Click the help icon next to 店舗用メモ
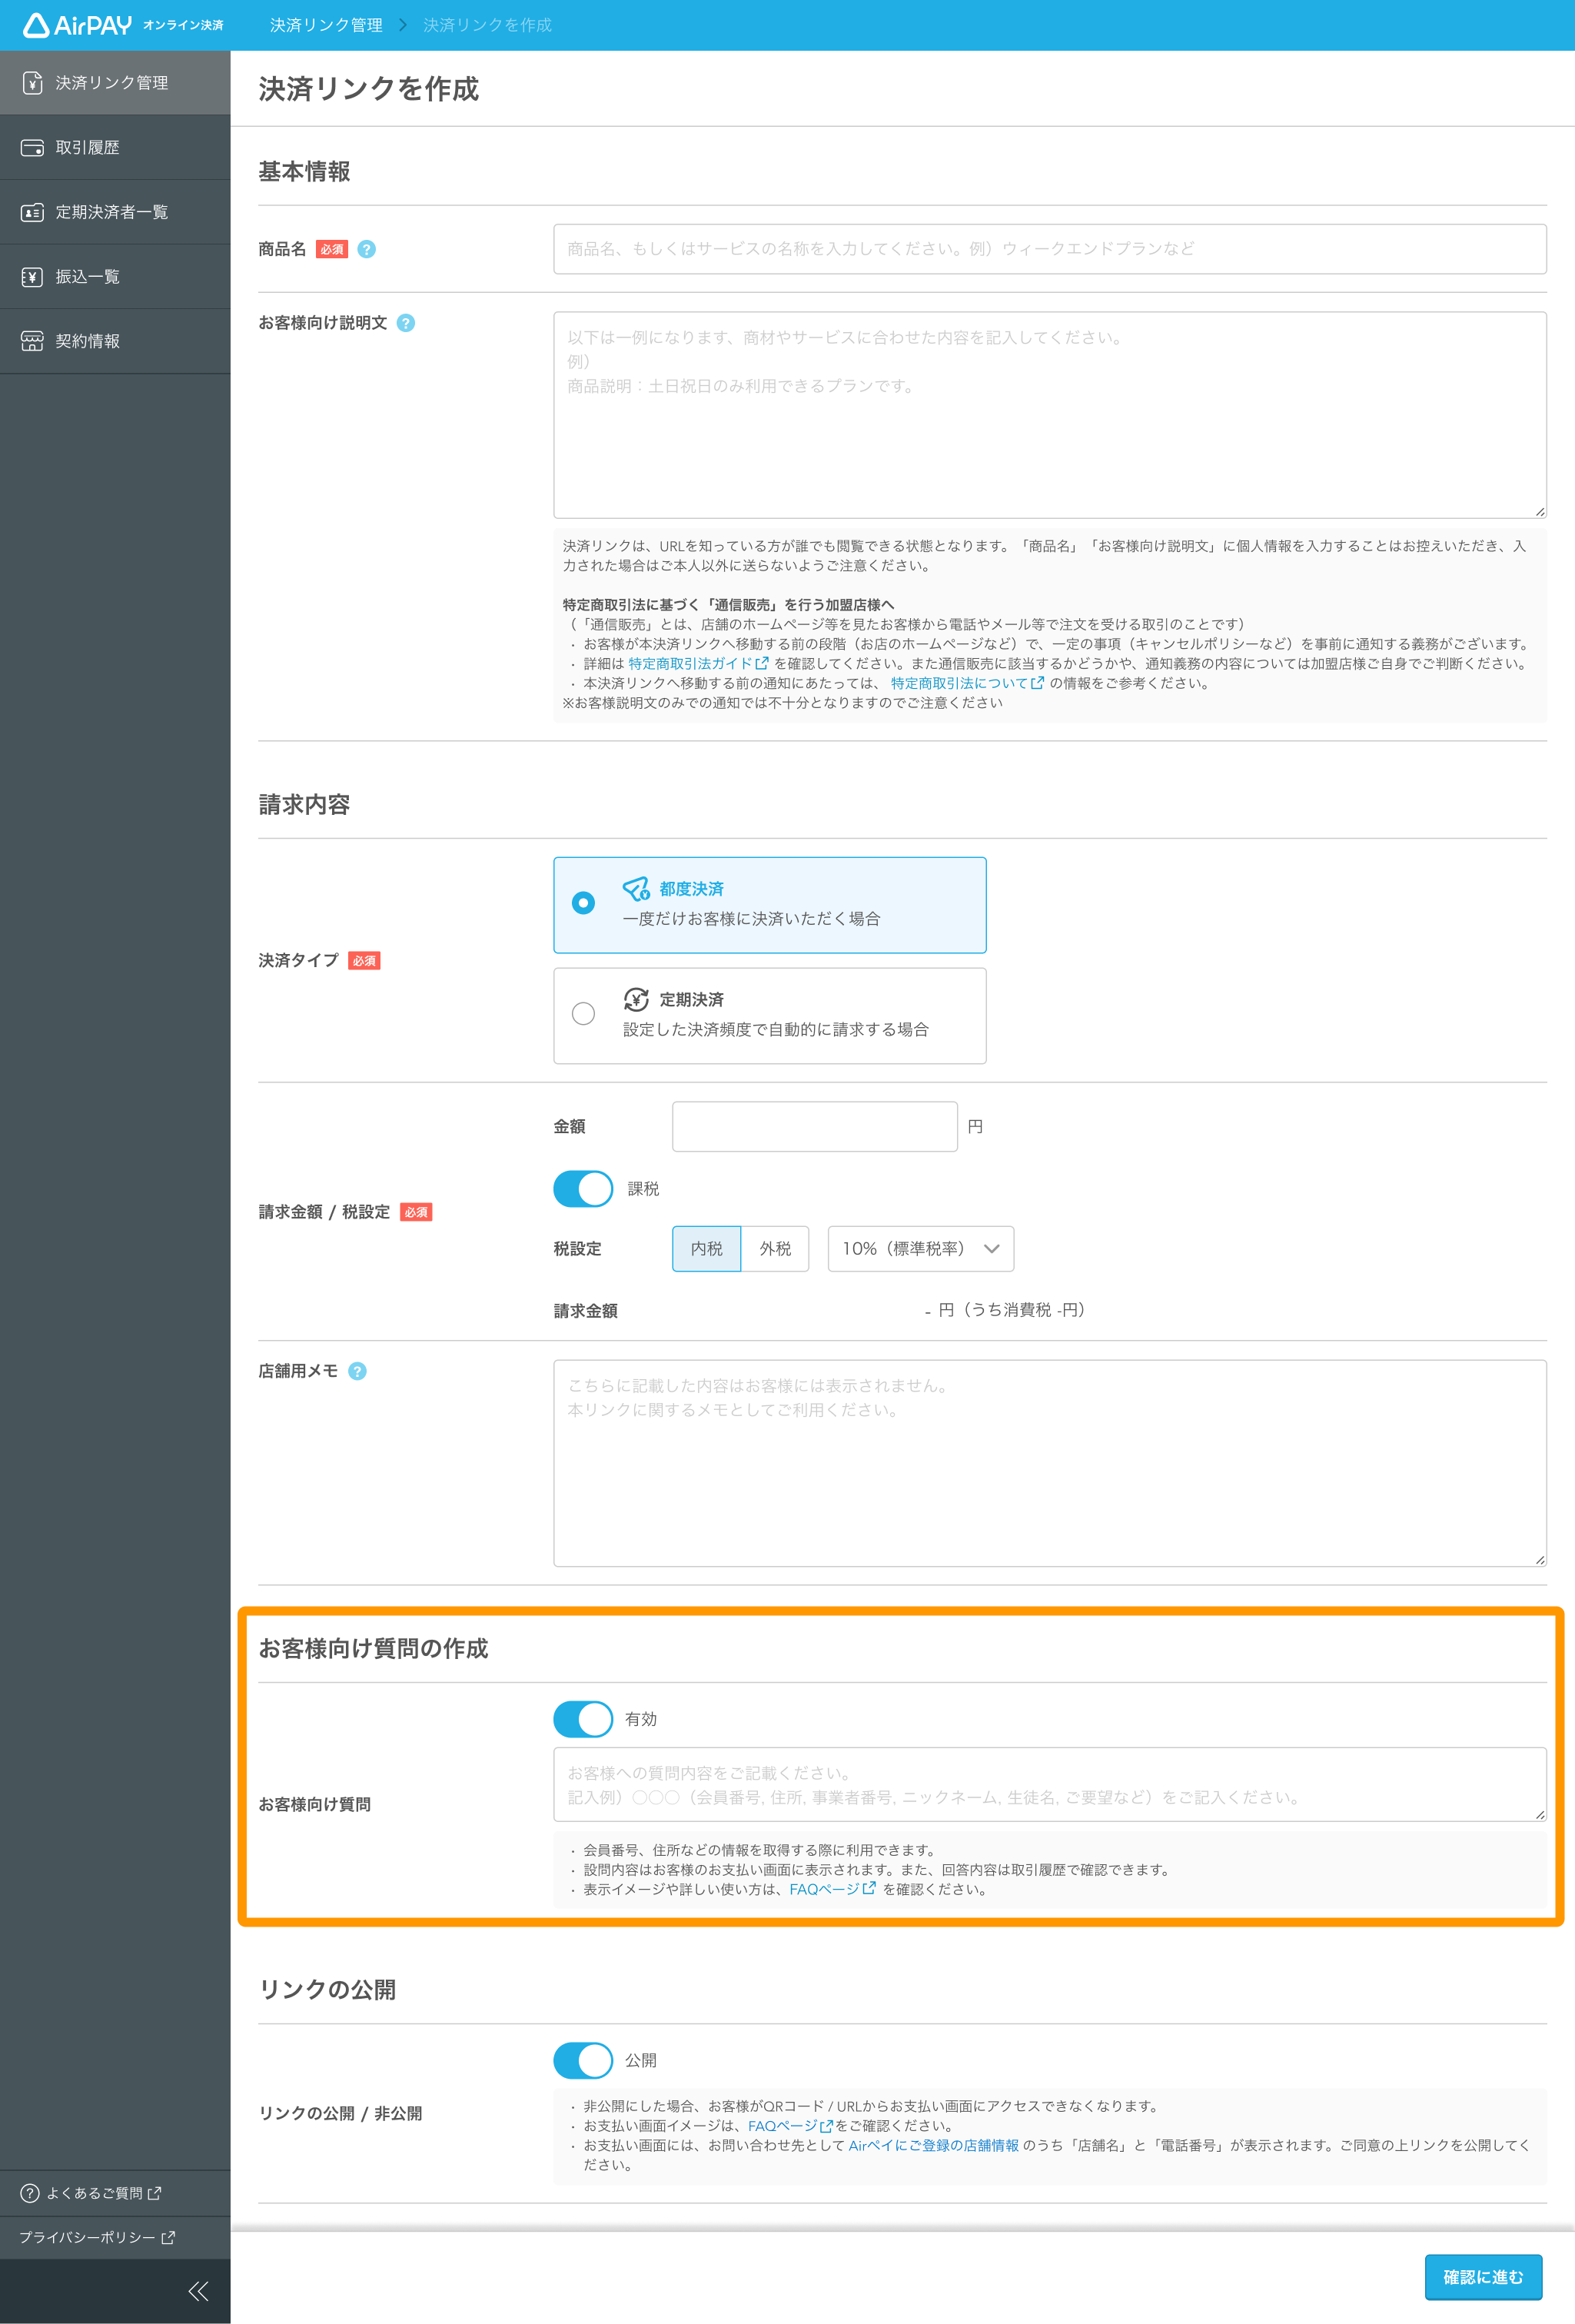Viewport: 1575px width, 2324px height. (x=359, y=1371)
